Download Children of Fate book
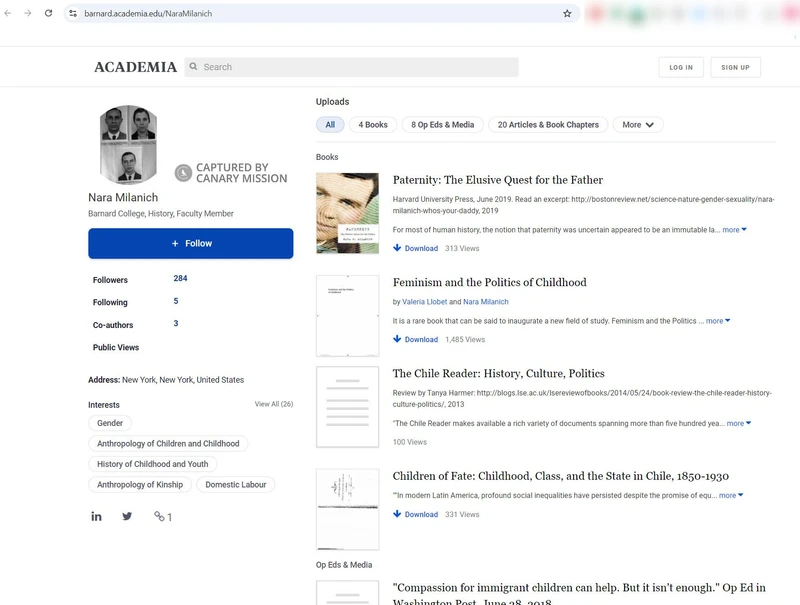This screenshot has height=605, width=800. tap(415, 514)
